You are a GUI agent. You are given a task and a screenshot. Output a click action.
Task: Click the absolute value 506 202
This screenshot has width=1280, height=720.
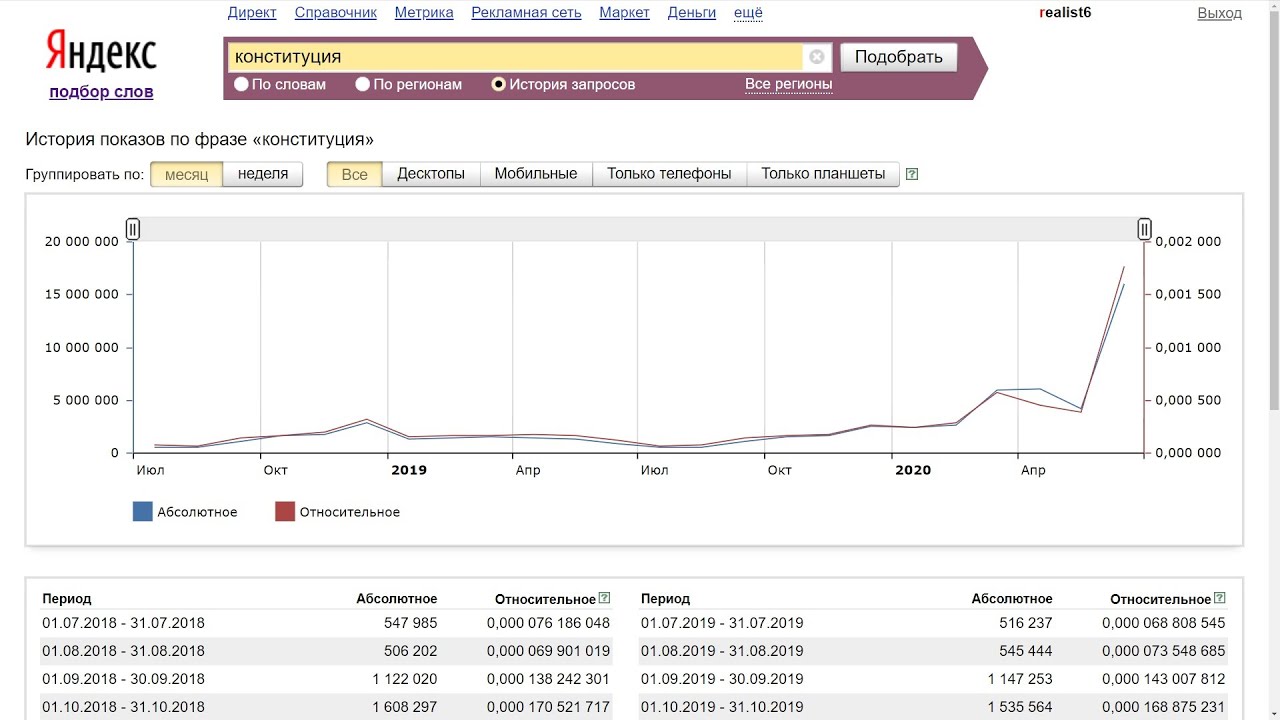(410, 651)
